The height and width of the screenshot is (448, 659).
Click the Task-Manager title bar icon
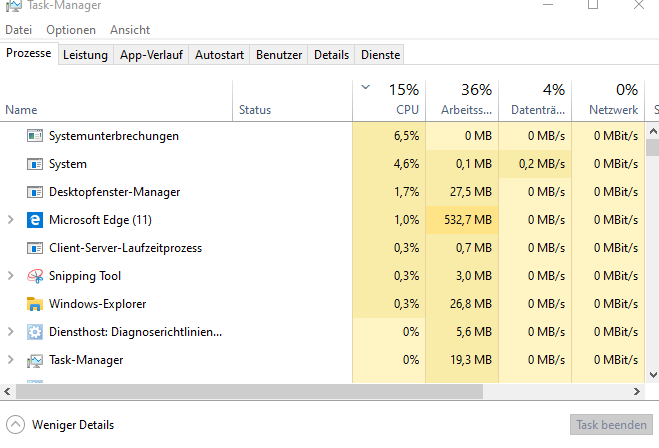[14, 5]
